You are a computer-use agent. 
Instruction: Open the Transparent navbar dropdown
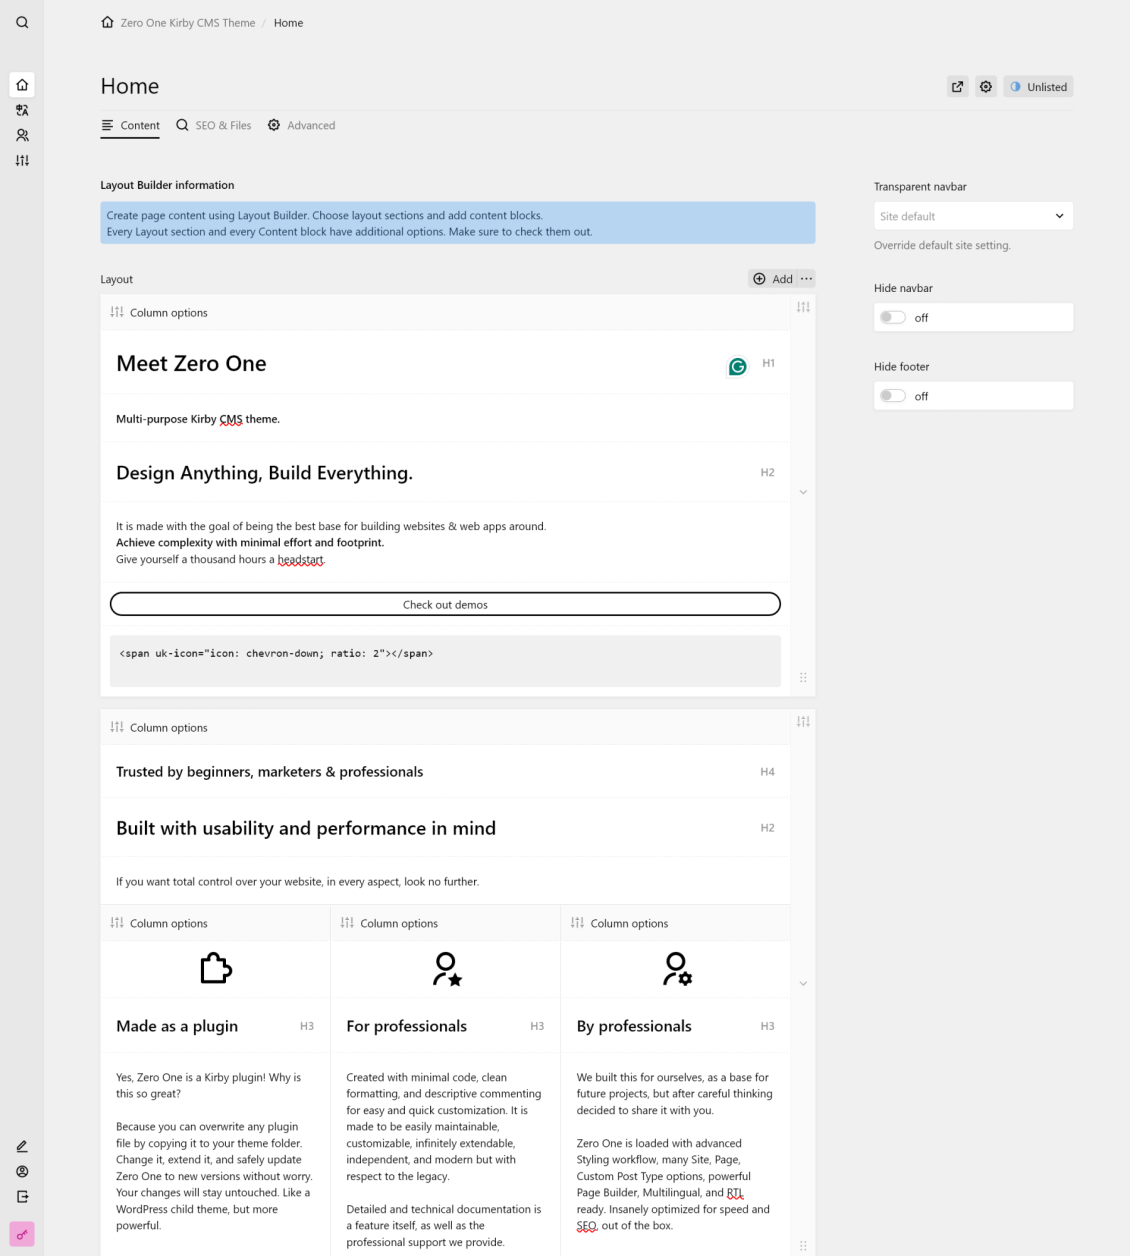972,216
